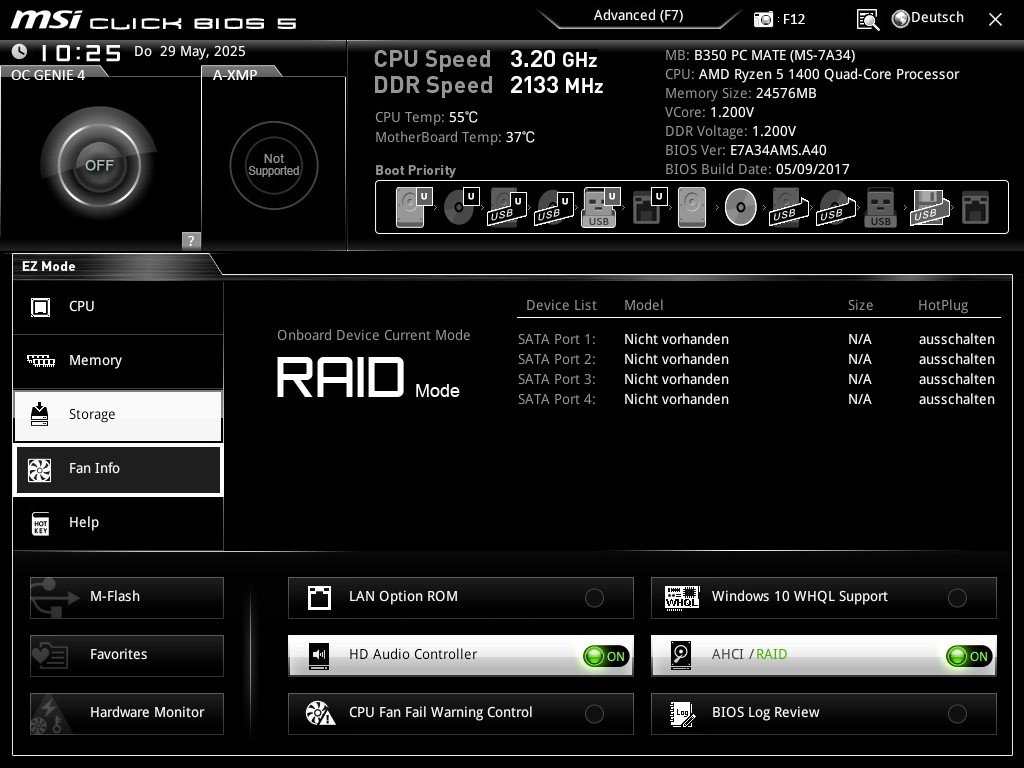Click the CPU Fan Fail Warning Control label
This screenshot has width=1024, height=768.
tap(440, 712)
